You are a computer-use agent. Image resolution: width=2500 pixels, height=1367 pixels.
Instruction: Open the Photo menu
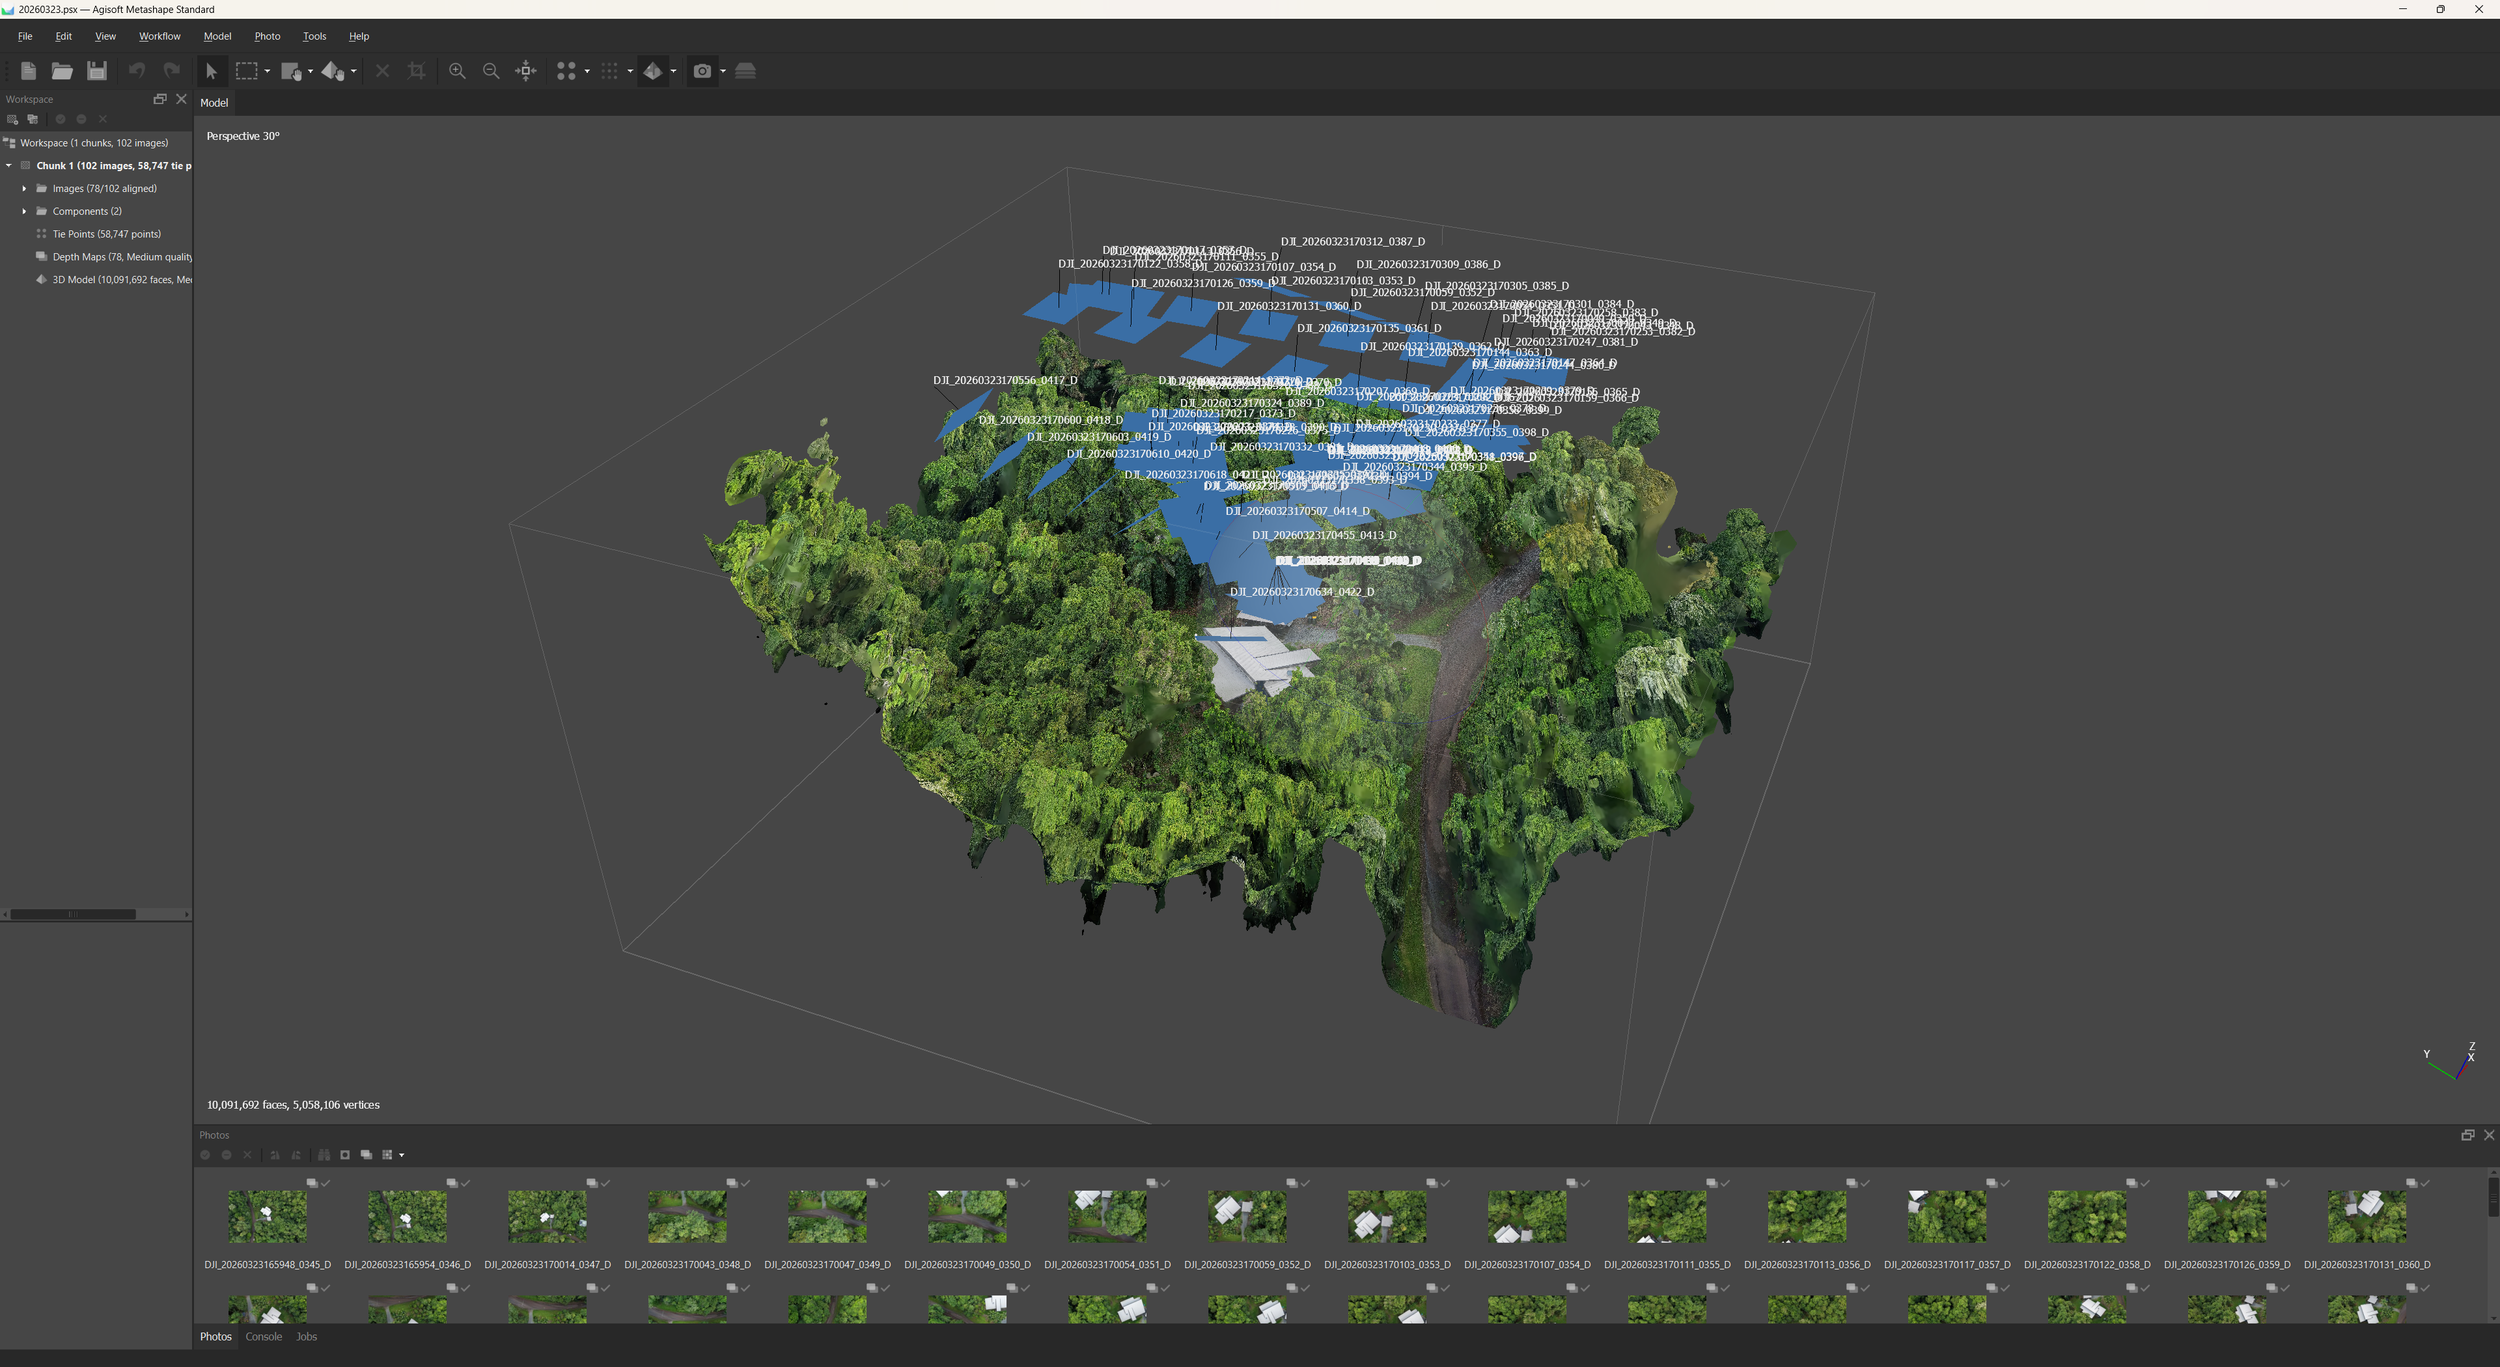tap(267, 36)
